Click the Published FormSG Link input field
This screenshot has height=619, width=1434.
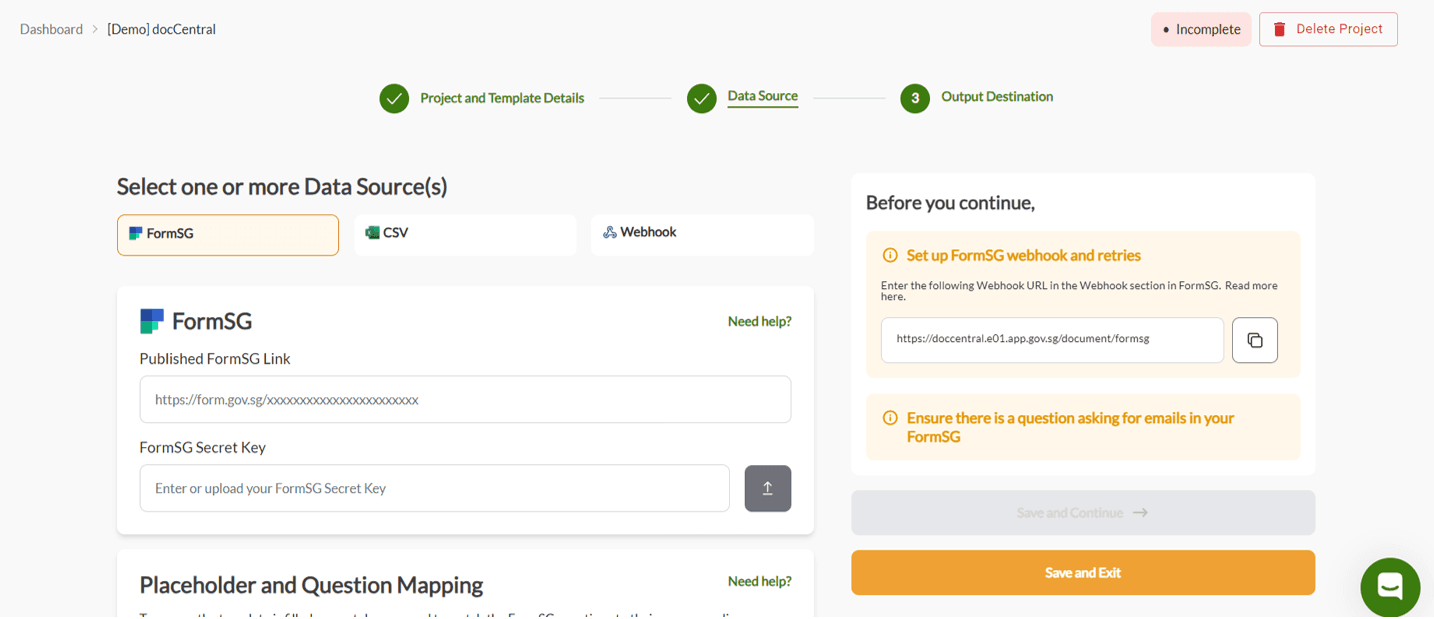point(465,399)
